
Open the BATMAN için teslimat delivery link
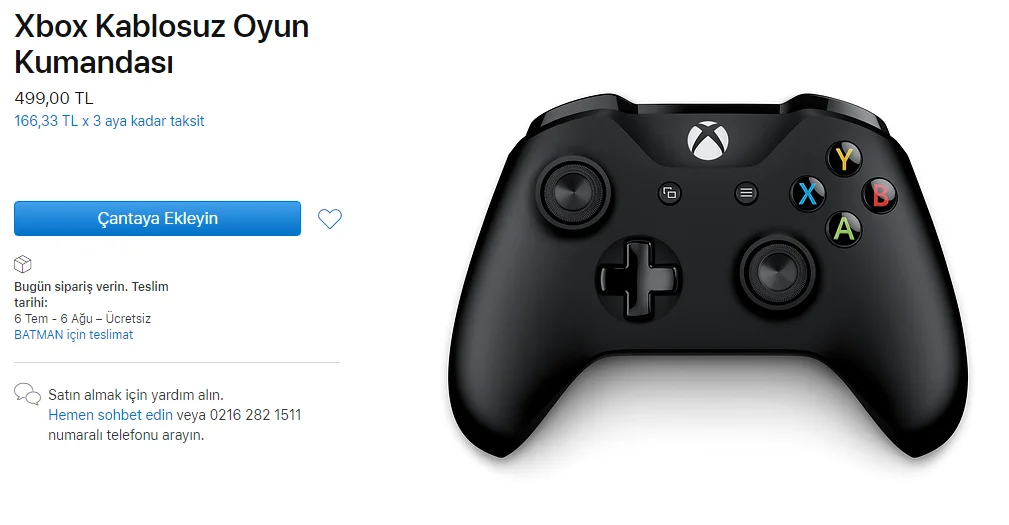coord(74,335)
